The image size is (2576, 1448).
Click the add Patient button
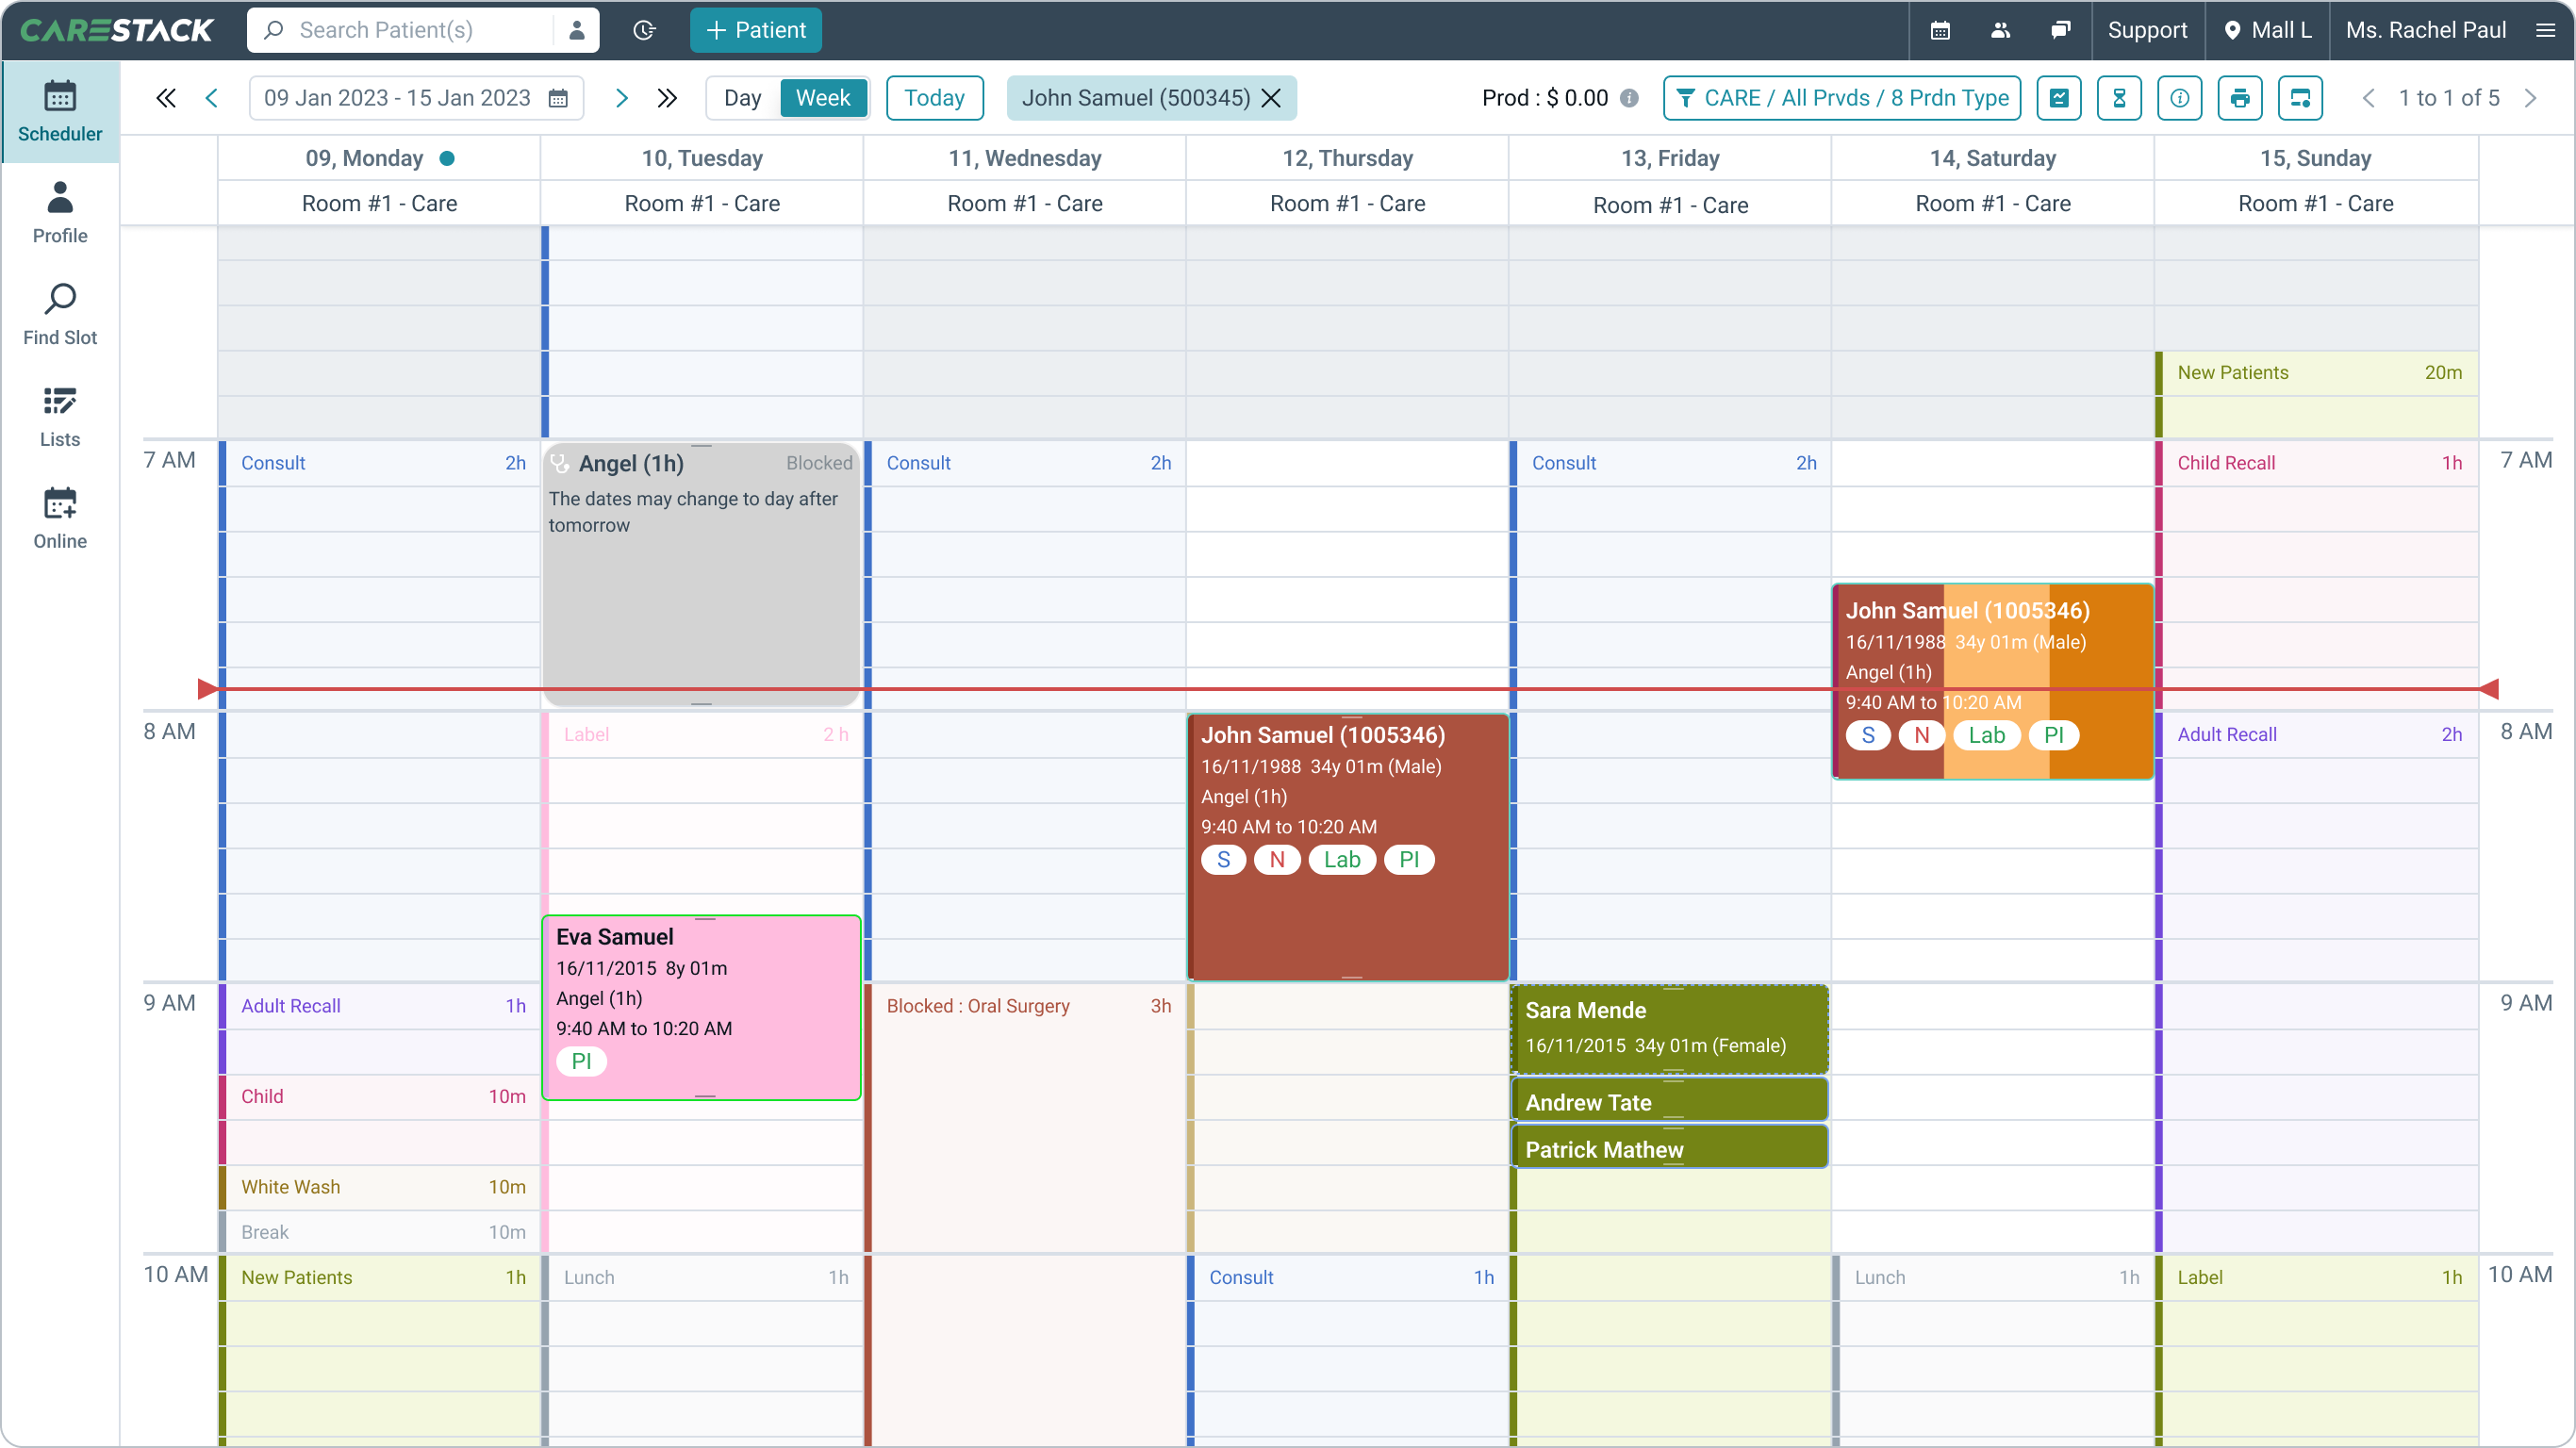pos(756,30)
